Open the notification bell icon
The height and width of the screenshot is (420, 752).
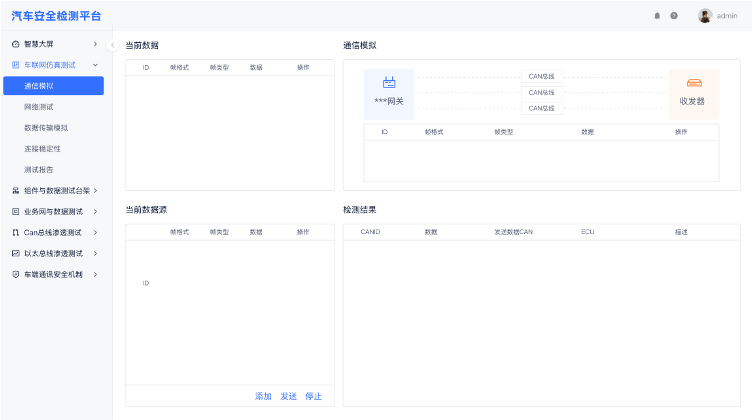tap(657, 16)
